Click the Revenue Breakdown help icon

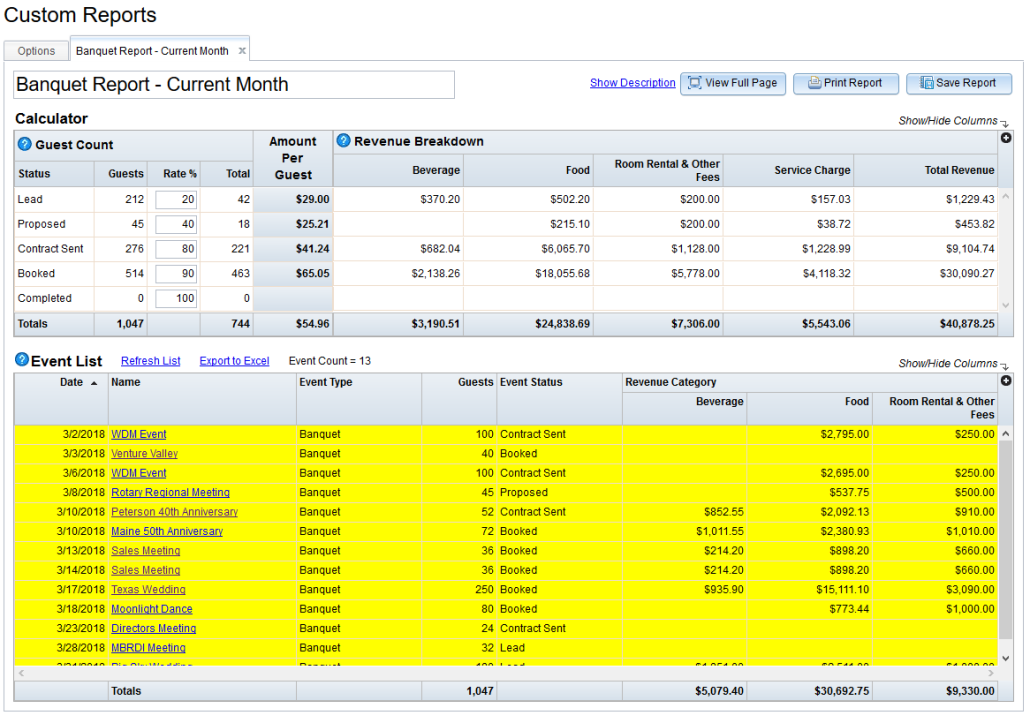[342, 141]
